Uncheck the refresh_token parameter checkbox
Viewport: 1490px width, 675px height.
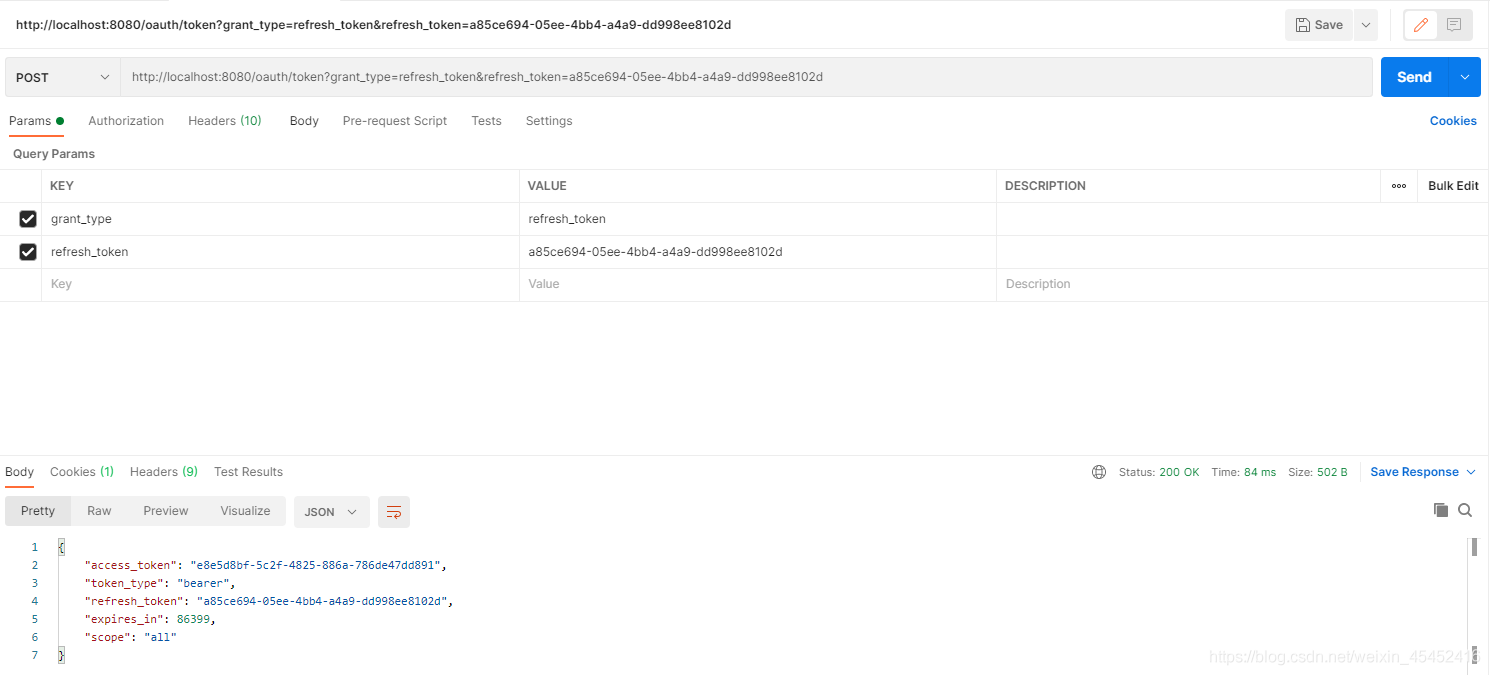pos(28,252)
